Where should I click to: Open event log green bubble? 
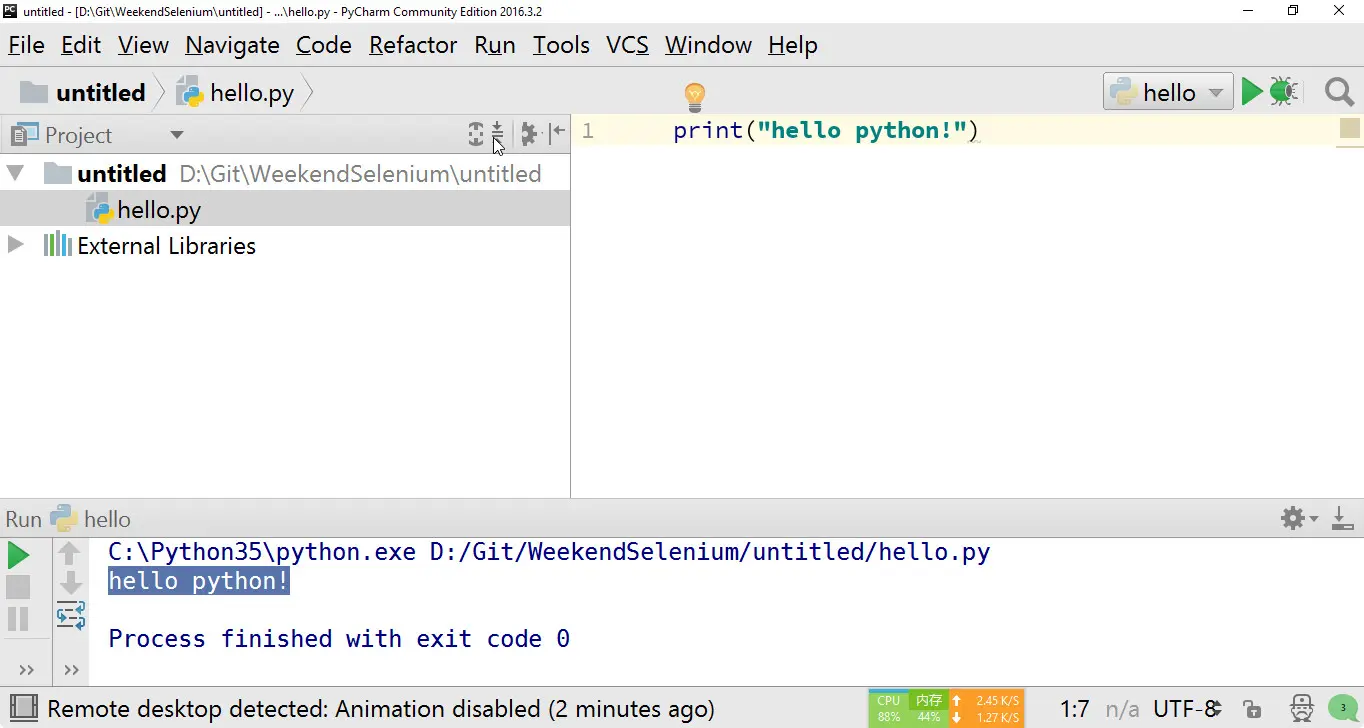[x=1343, y=708]
